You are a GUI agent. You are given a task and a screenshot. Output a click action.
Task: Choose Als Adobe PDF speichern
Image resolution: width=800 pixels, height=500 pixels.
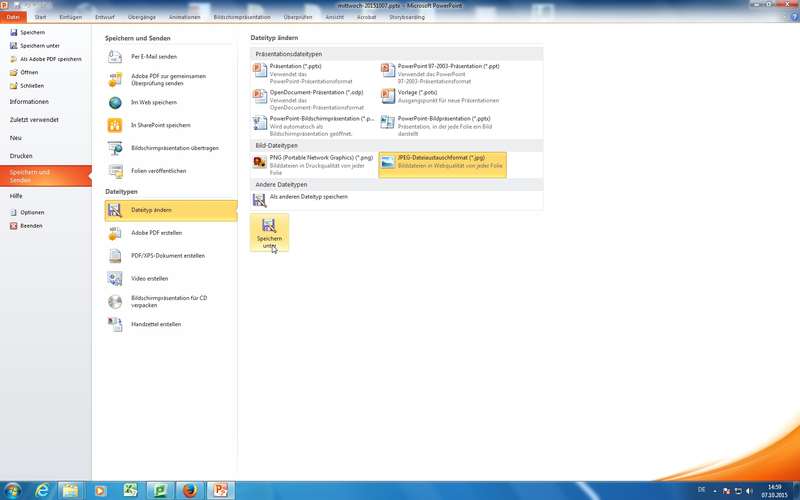(x=45, y=59)
